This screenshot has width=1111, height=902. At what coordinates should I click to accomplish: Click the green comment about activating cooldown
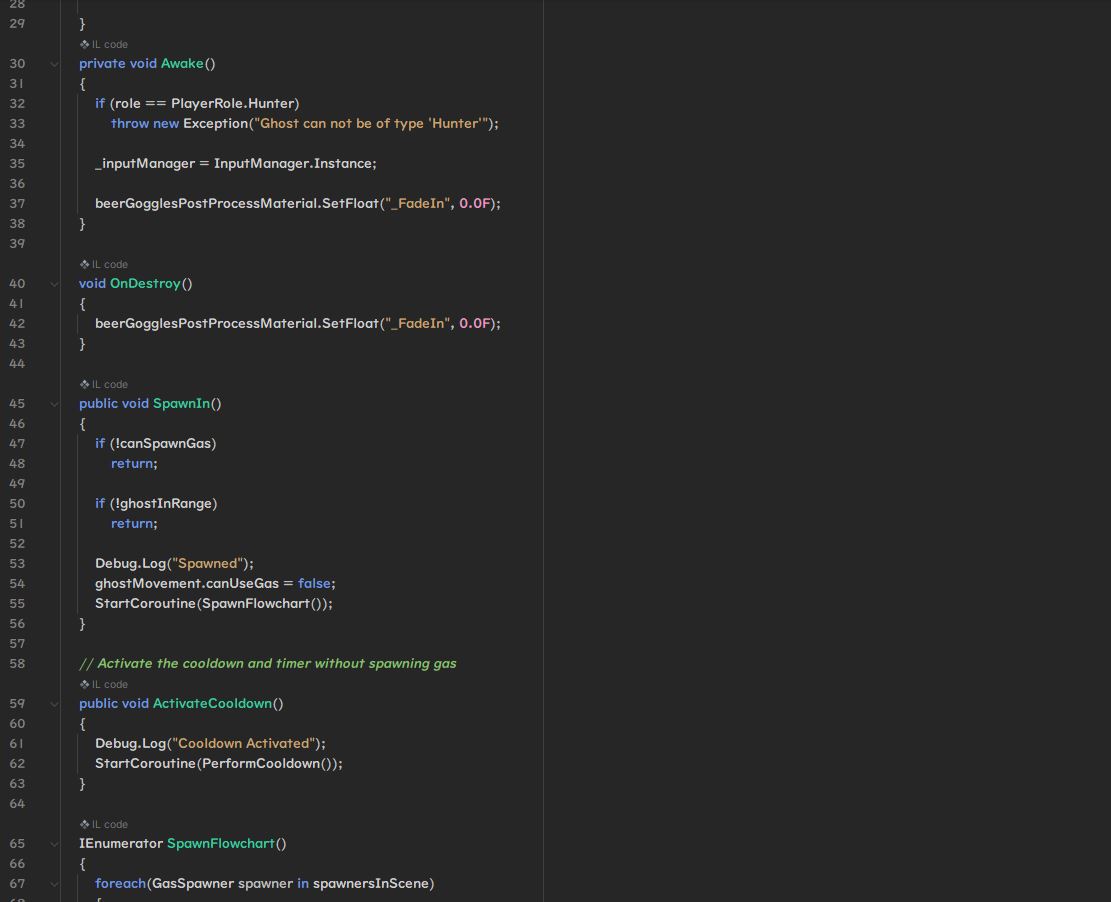pyautogui.click(x=267, y=663)
